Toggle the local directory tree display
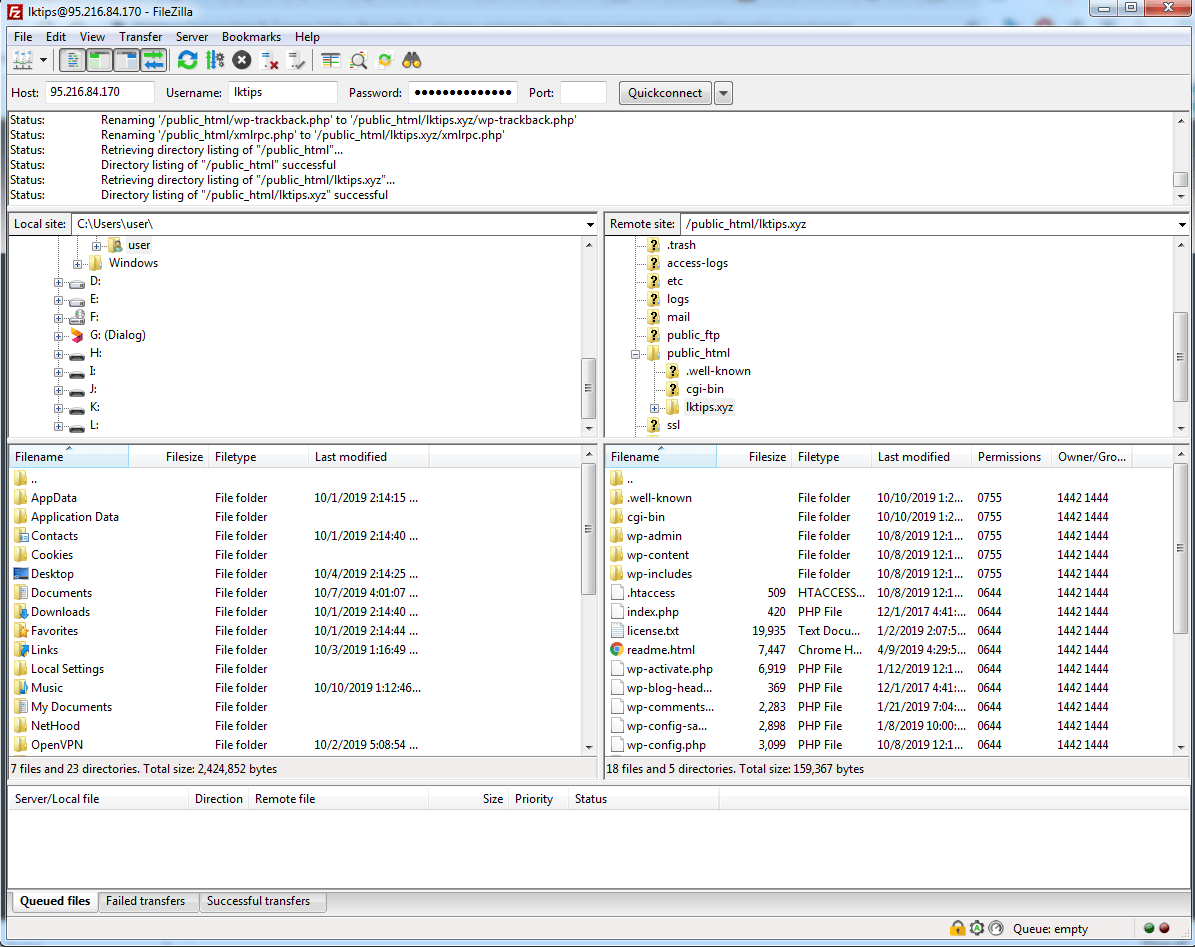 [x=99, y=60]
